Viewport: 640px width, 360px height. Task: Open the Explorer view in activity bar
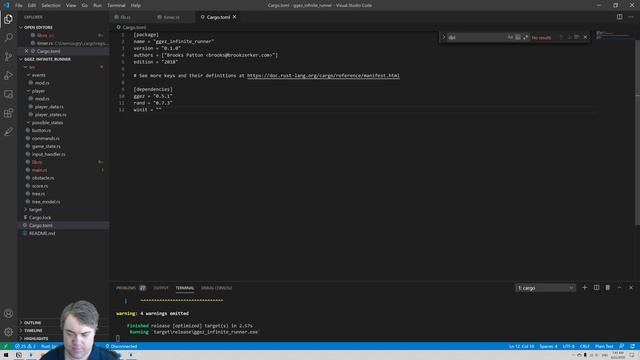(8, 19)
